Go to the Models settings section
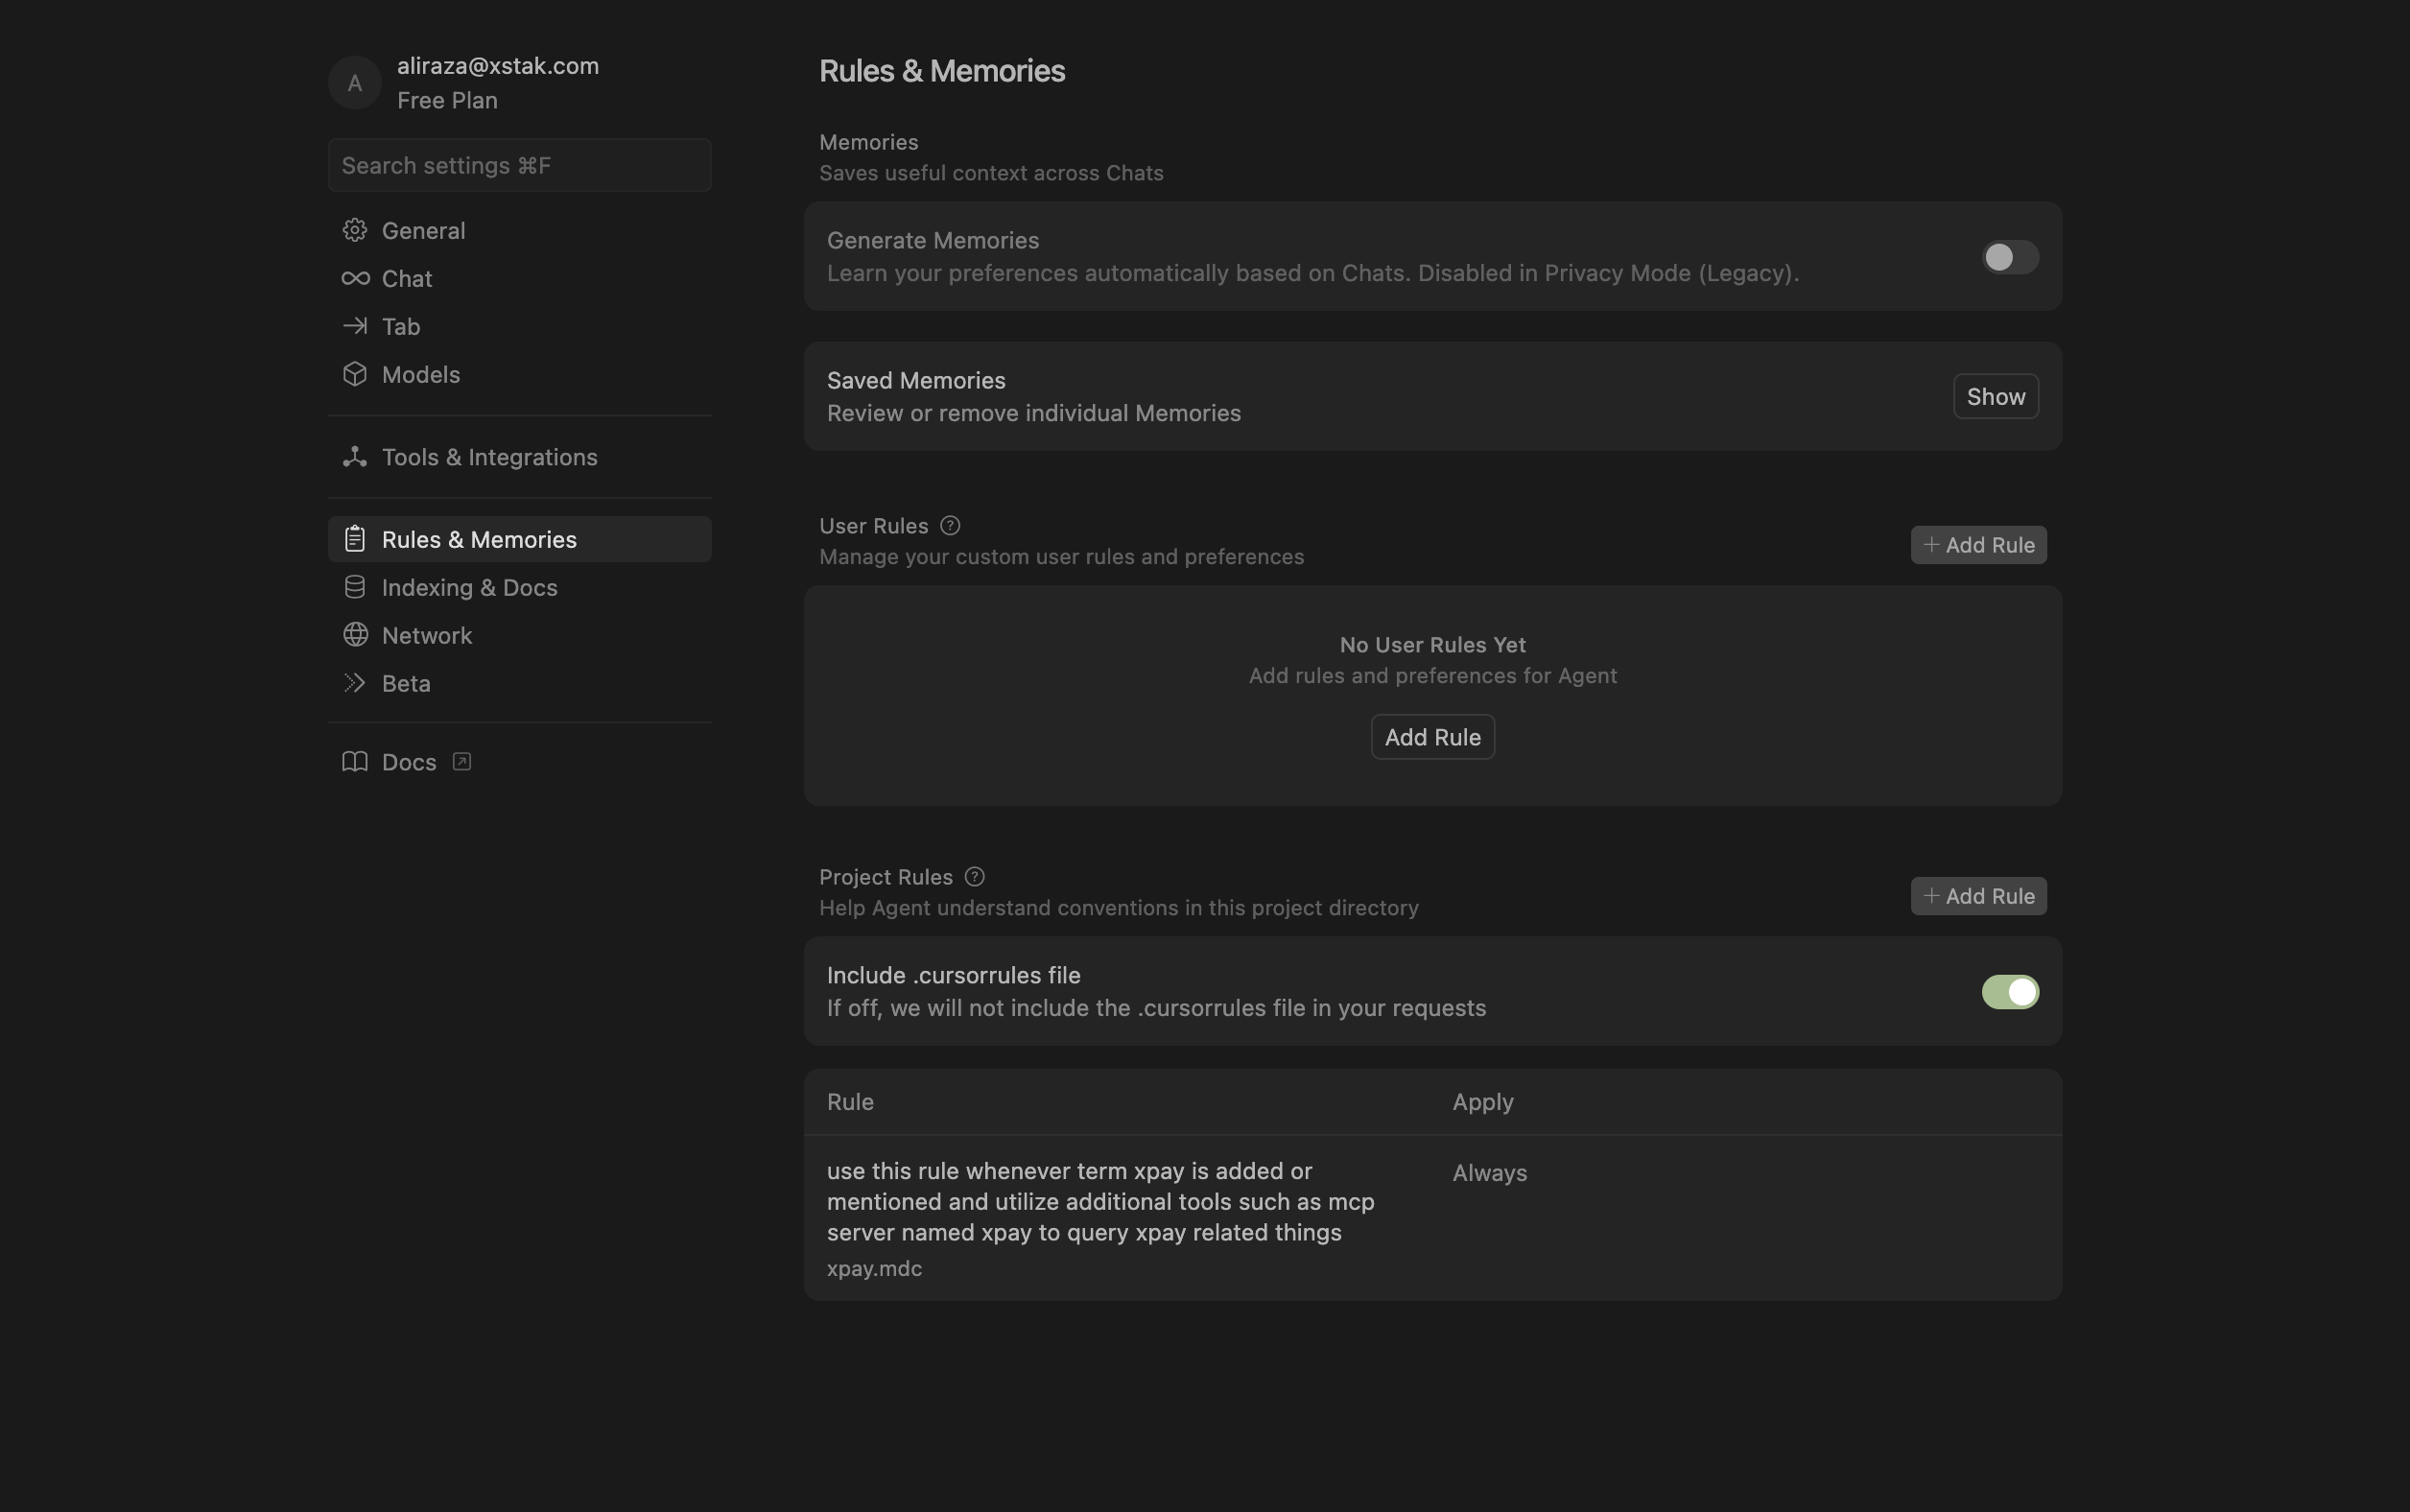 (520, 374)
